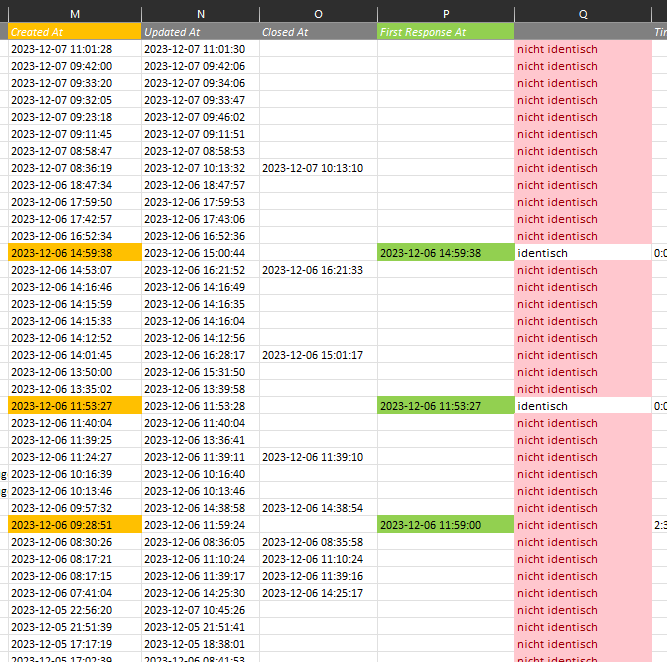Click the 'First Response At' header cell

click(x=446, y=32)
